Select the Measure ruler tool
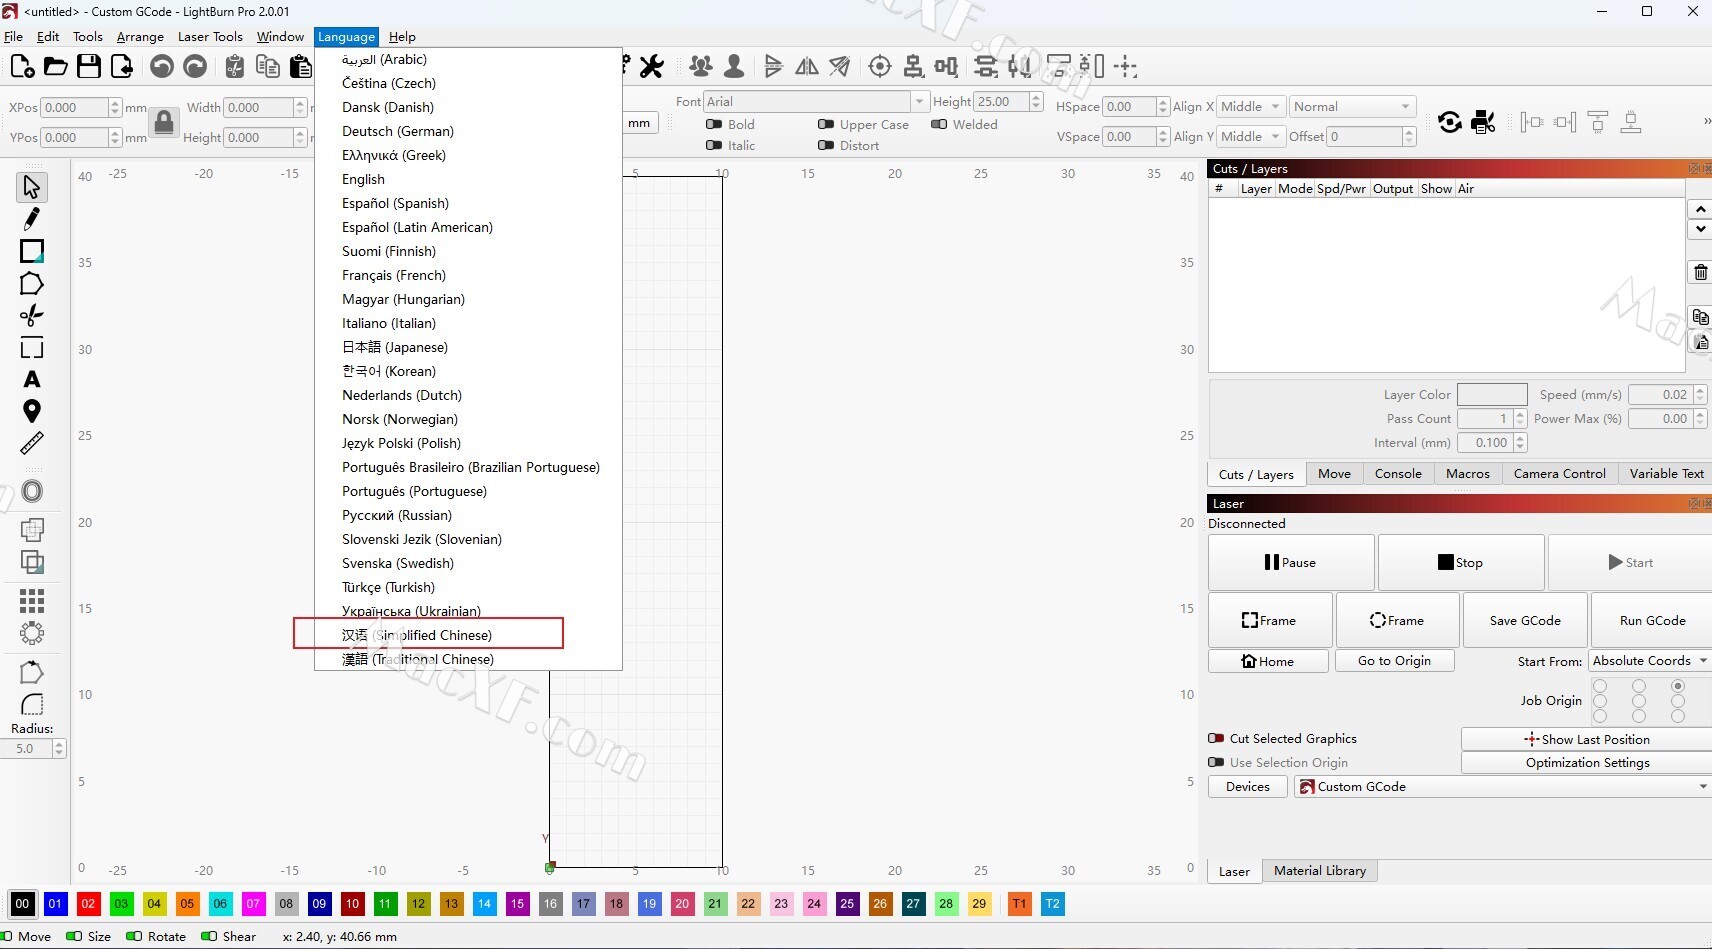 32,443
